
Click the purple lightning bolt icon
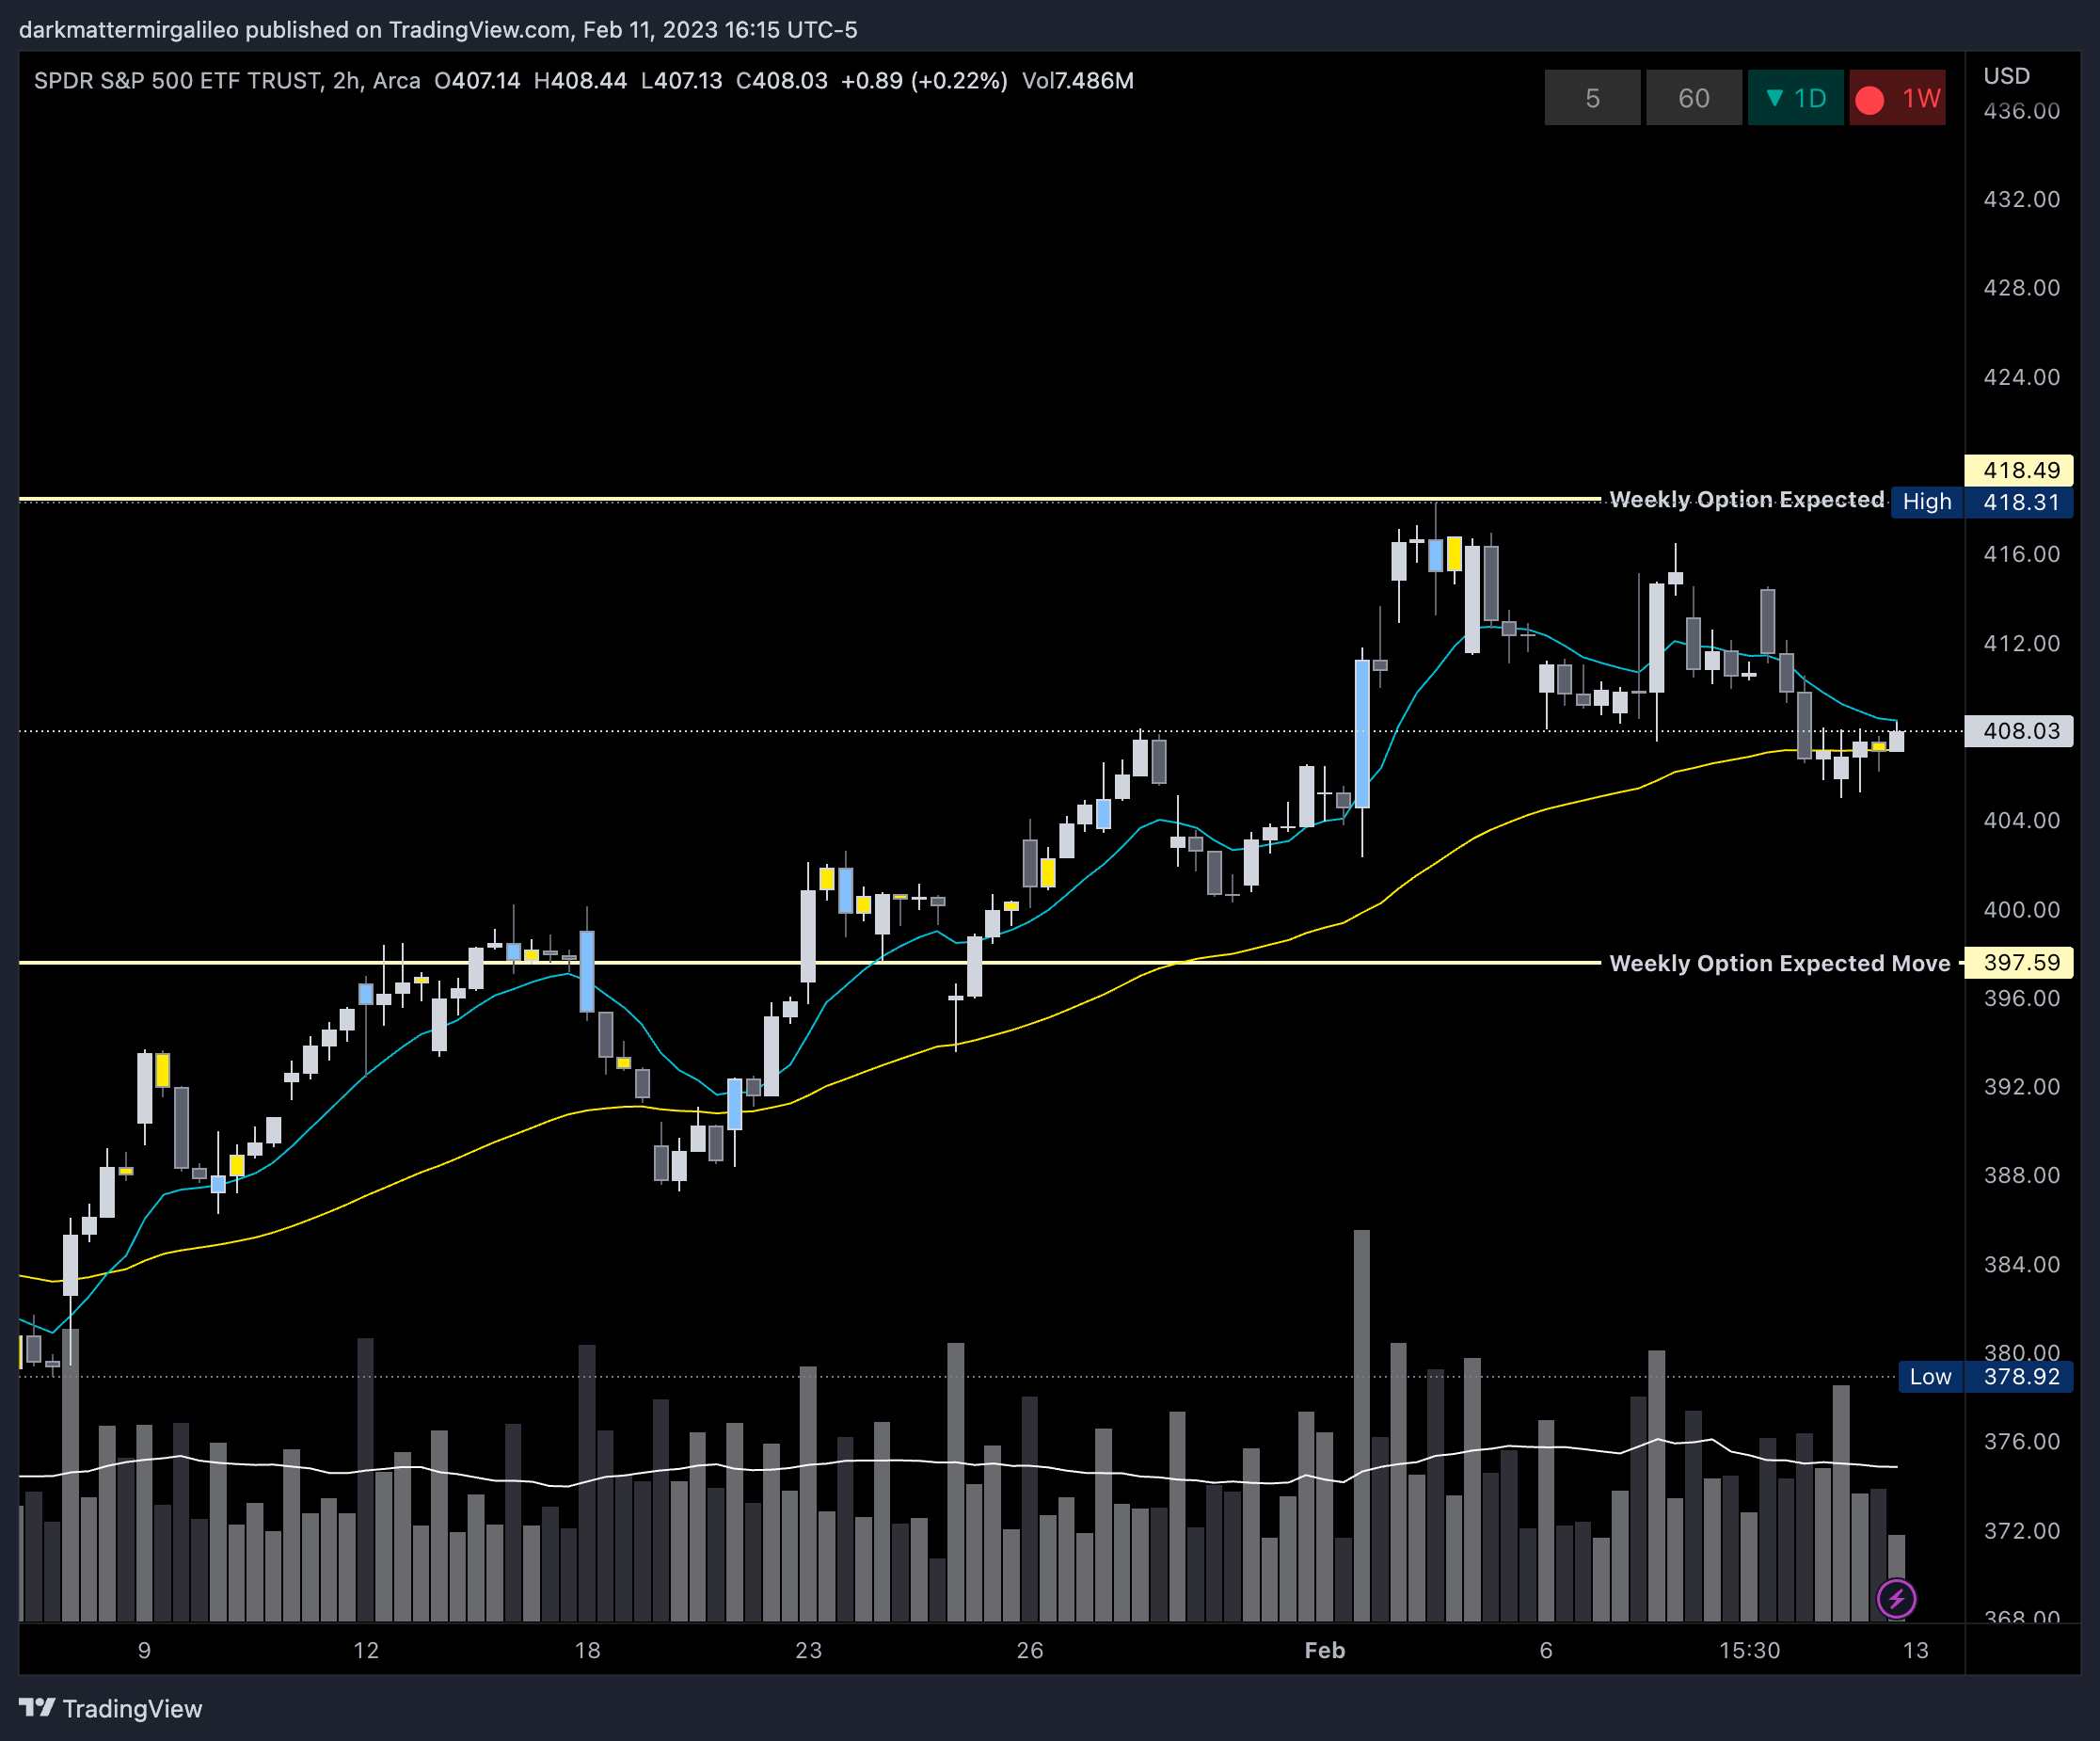(1896, 1598)
